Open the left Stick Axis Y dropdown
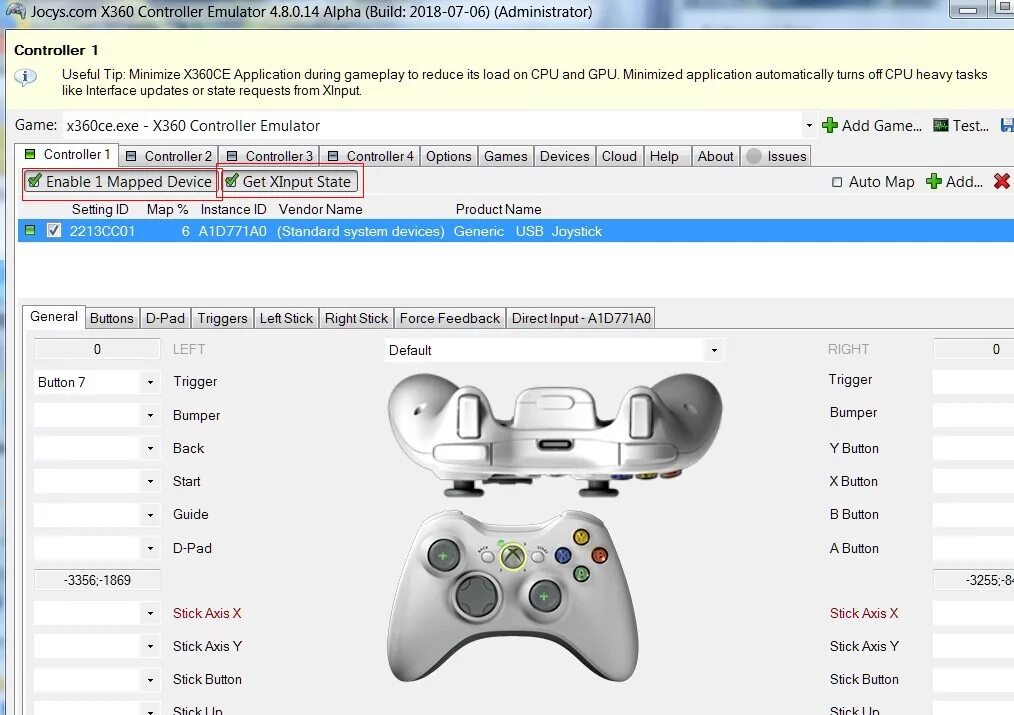Viewport: 1014px width, 715px height. (150, 646)
